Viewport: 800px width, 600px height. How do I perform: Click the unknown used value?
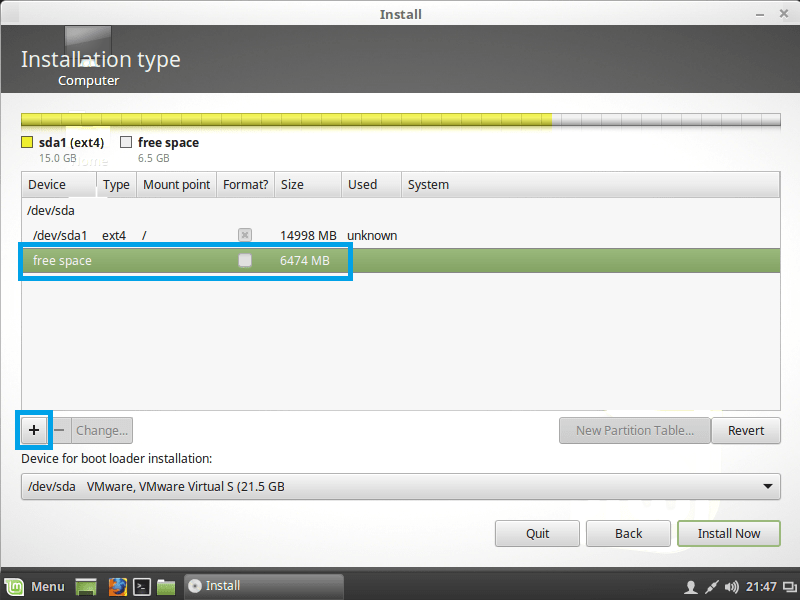(372, 235)
